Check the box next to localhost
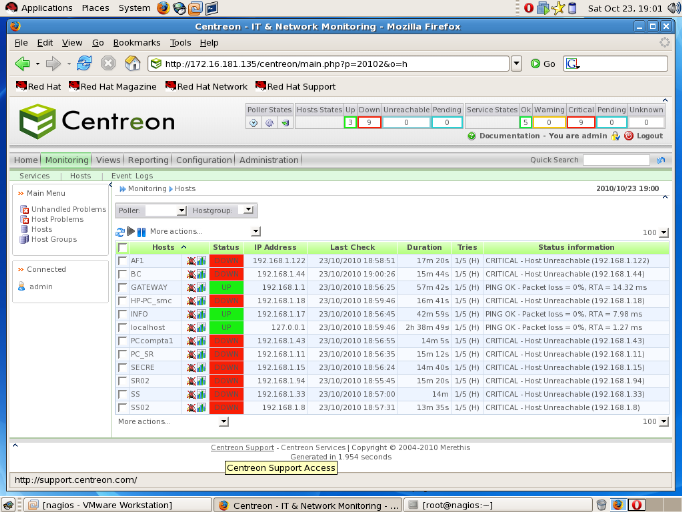The image size is (682, 512). pyautogui.click(x=122, y=327)
